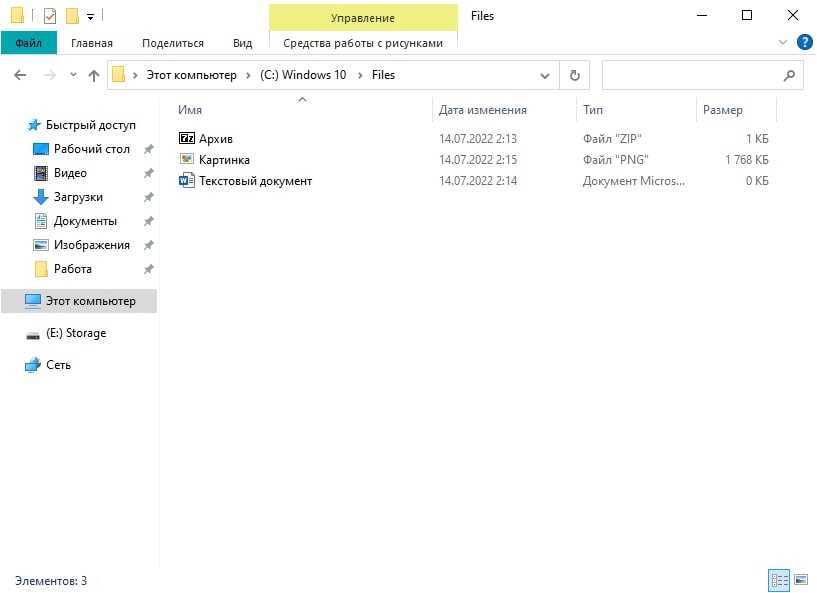817x593 pixels.
Task: Click into the search input field
Action: point(690,75)
